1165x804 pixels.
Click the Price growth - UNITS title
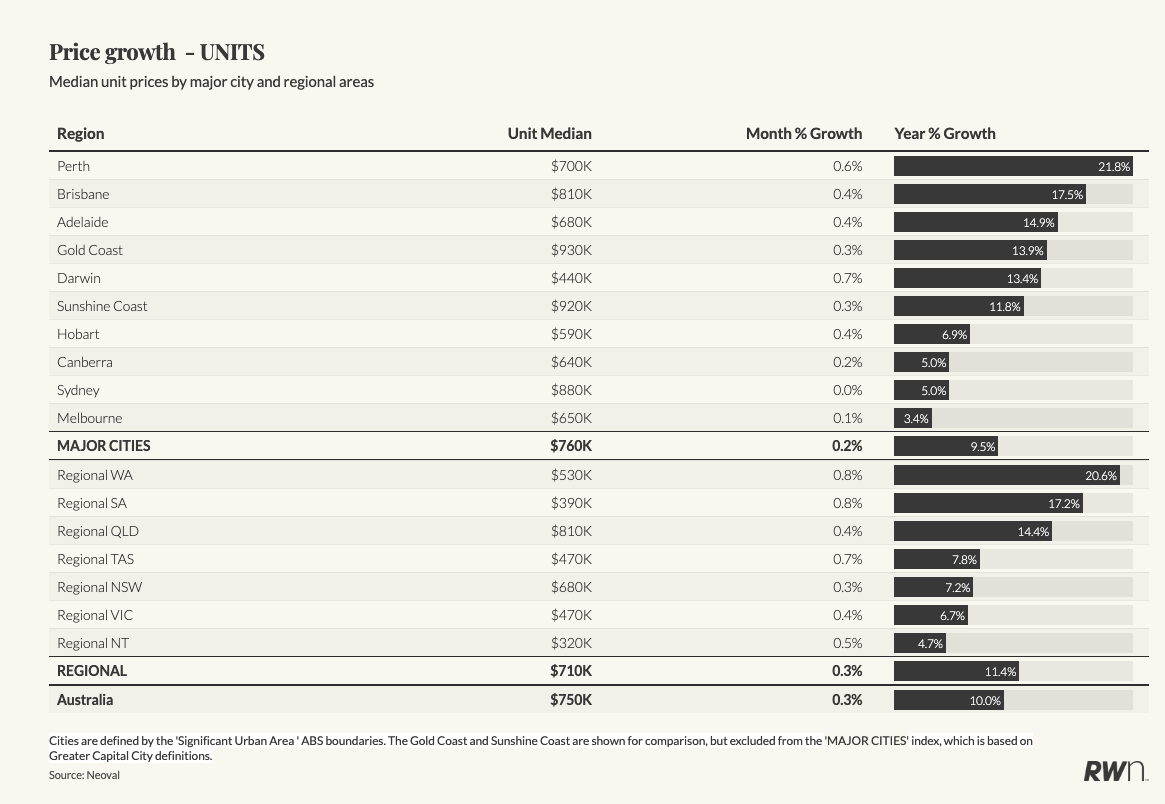157,52
